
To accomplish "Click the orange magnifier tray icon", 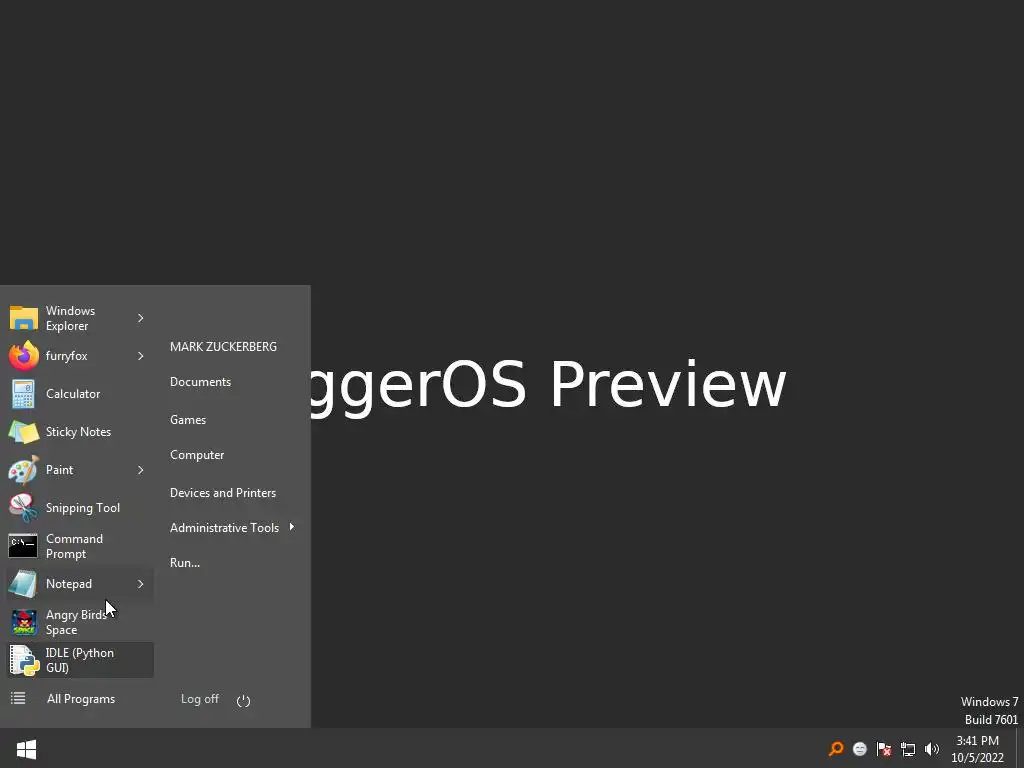I will click(836, 749).
